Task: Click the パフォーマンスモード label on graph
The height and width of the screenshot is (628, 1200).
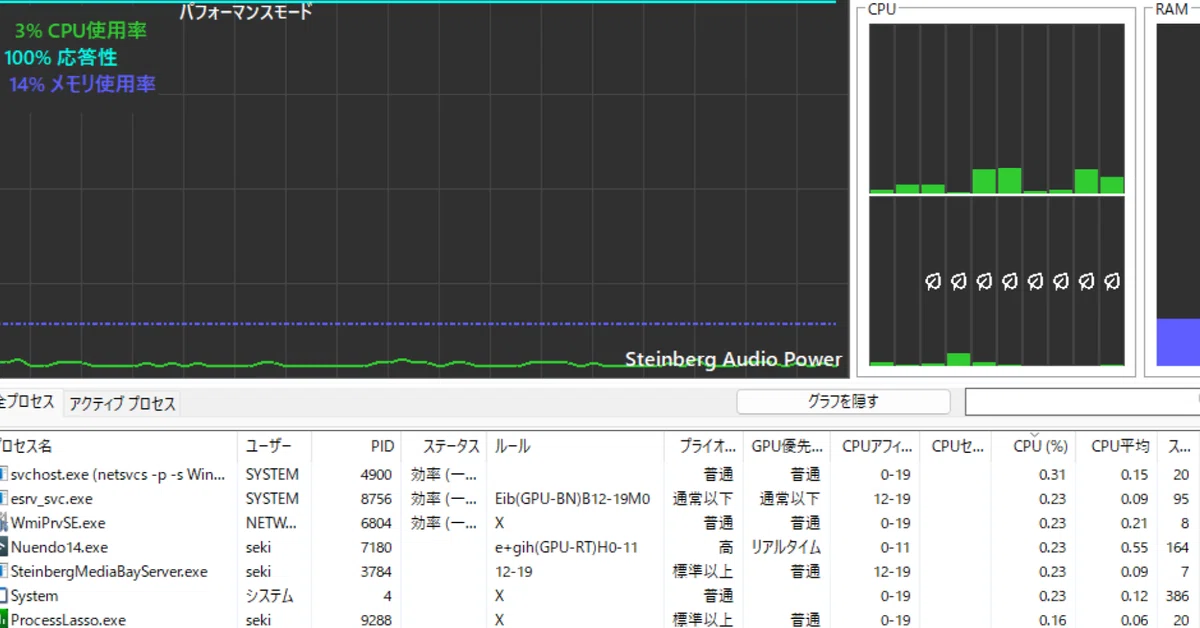Action: tap(246, 12)
